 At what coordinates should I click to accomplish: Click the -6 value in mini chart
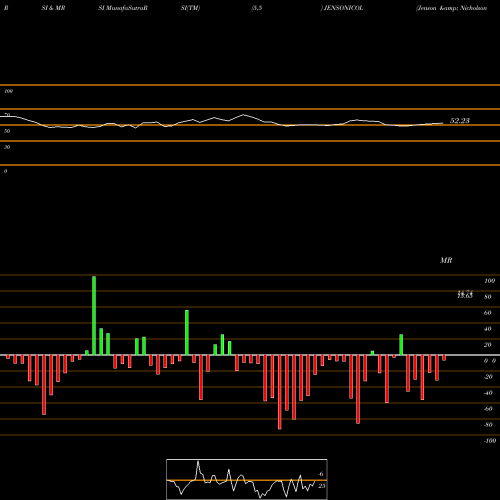pos(320,474)
